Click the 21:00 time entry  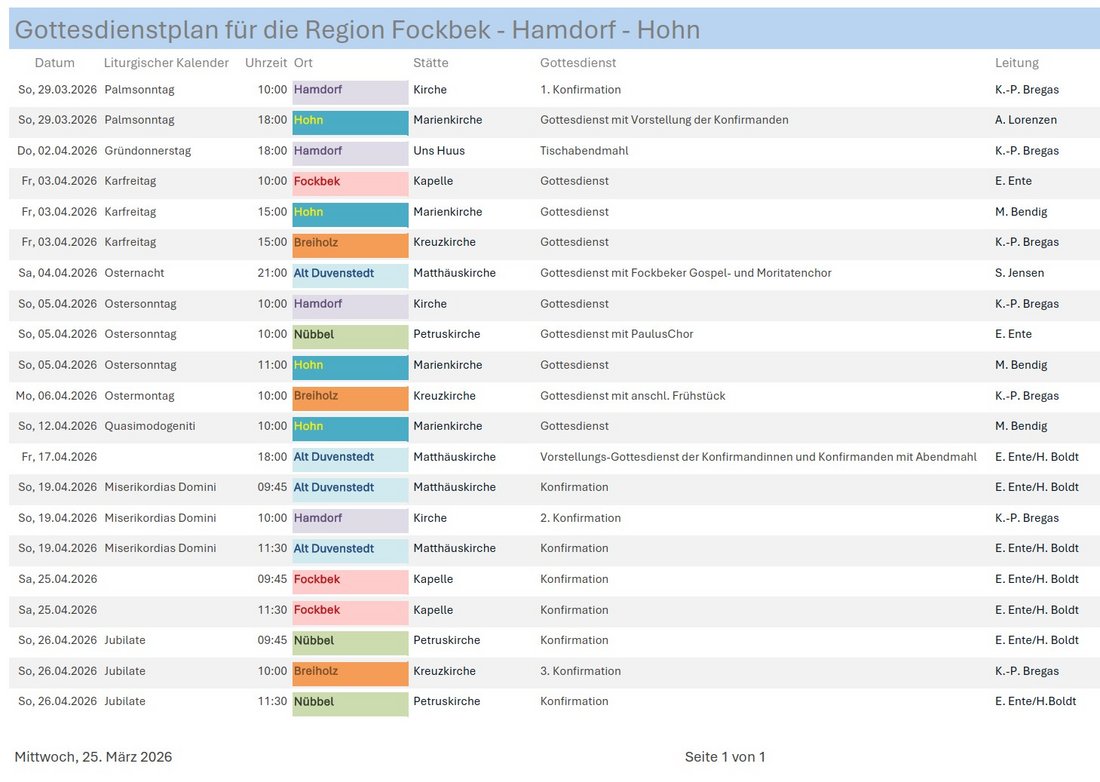click(272, 273)
